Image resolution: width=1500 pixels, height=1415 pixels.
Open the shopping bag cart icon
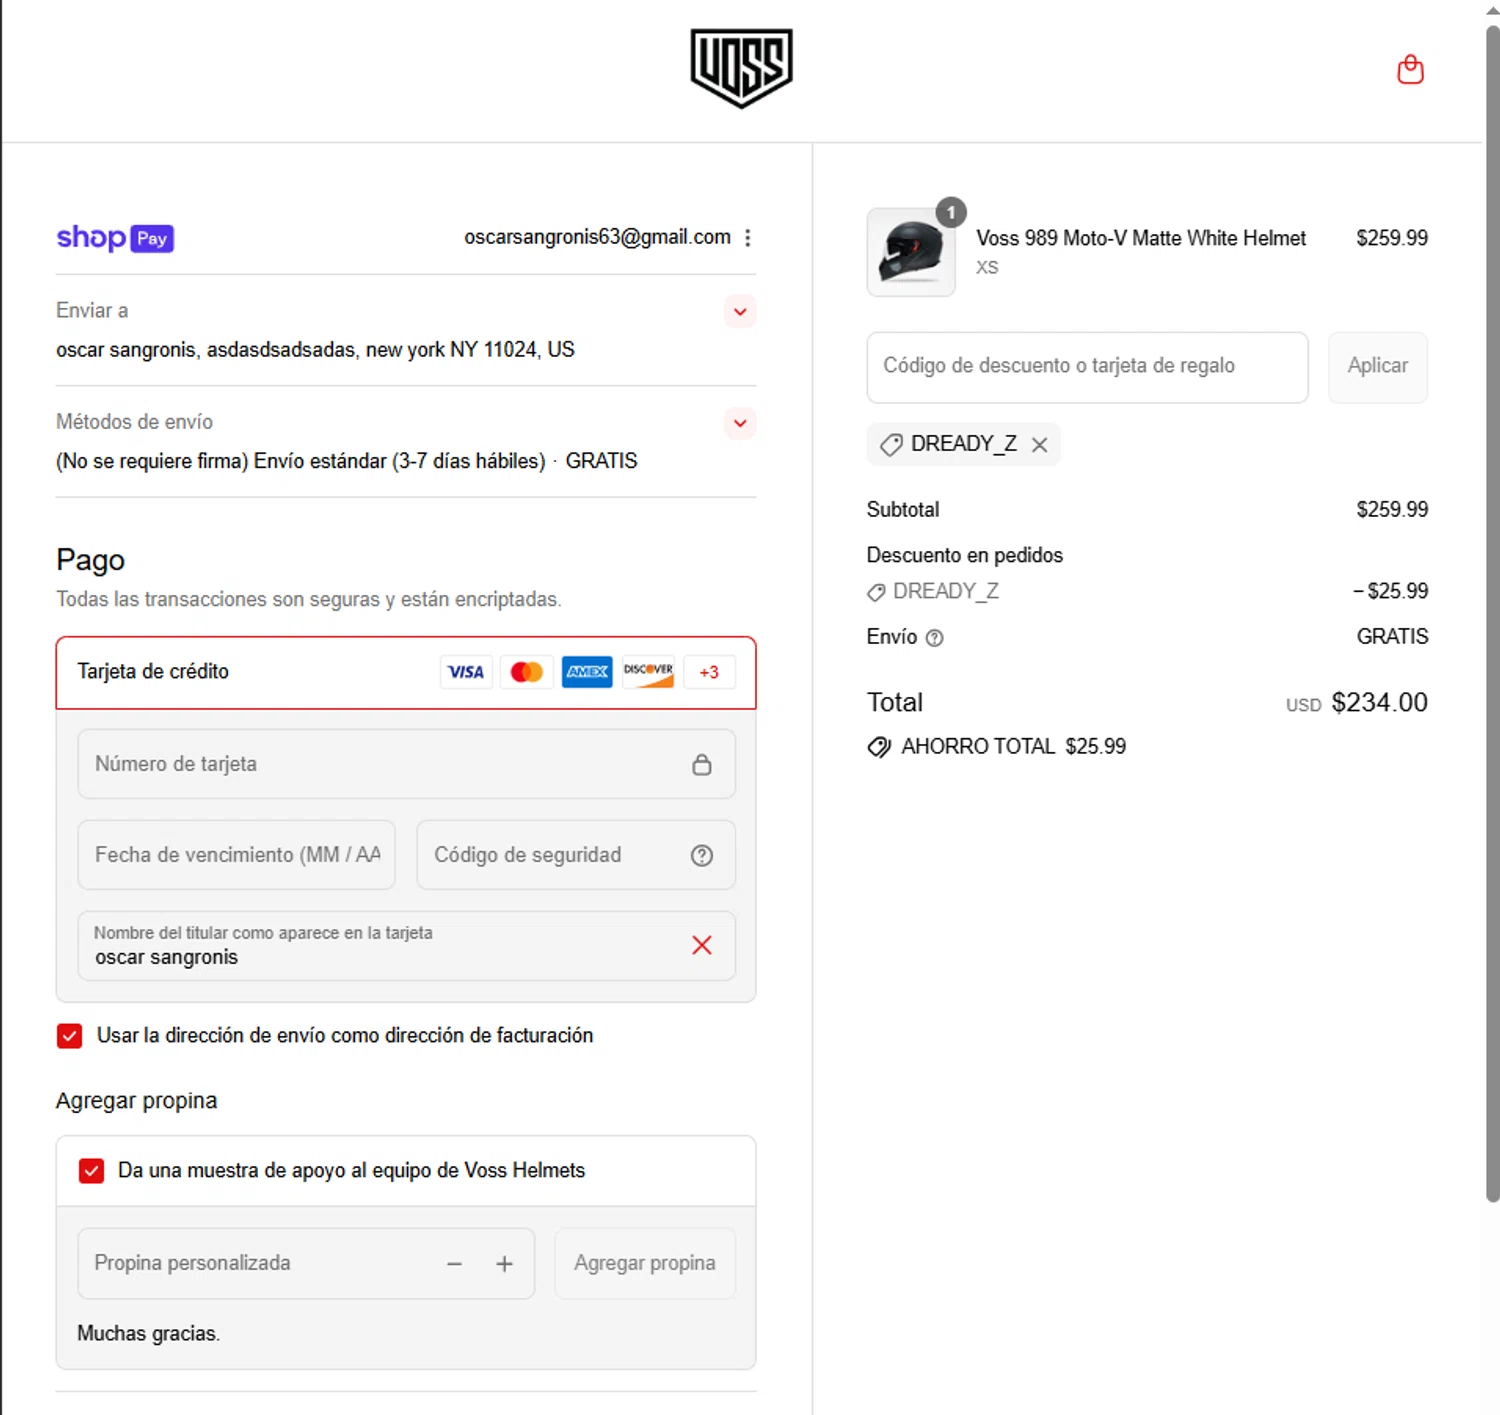[1410, 69]
